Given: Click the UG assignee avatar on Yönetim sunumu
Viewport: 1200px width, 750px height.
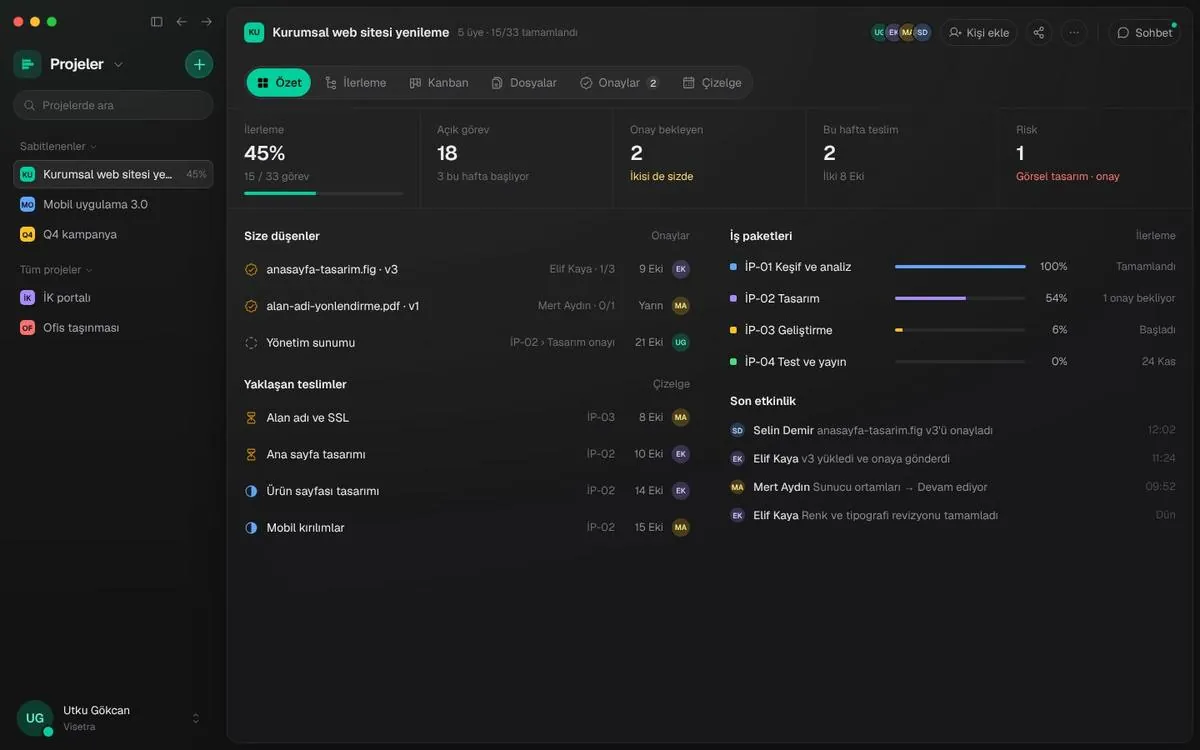Looking at the screenshot, I should (x=681, y=342).
